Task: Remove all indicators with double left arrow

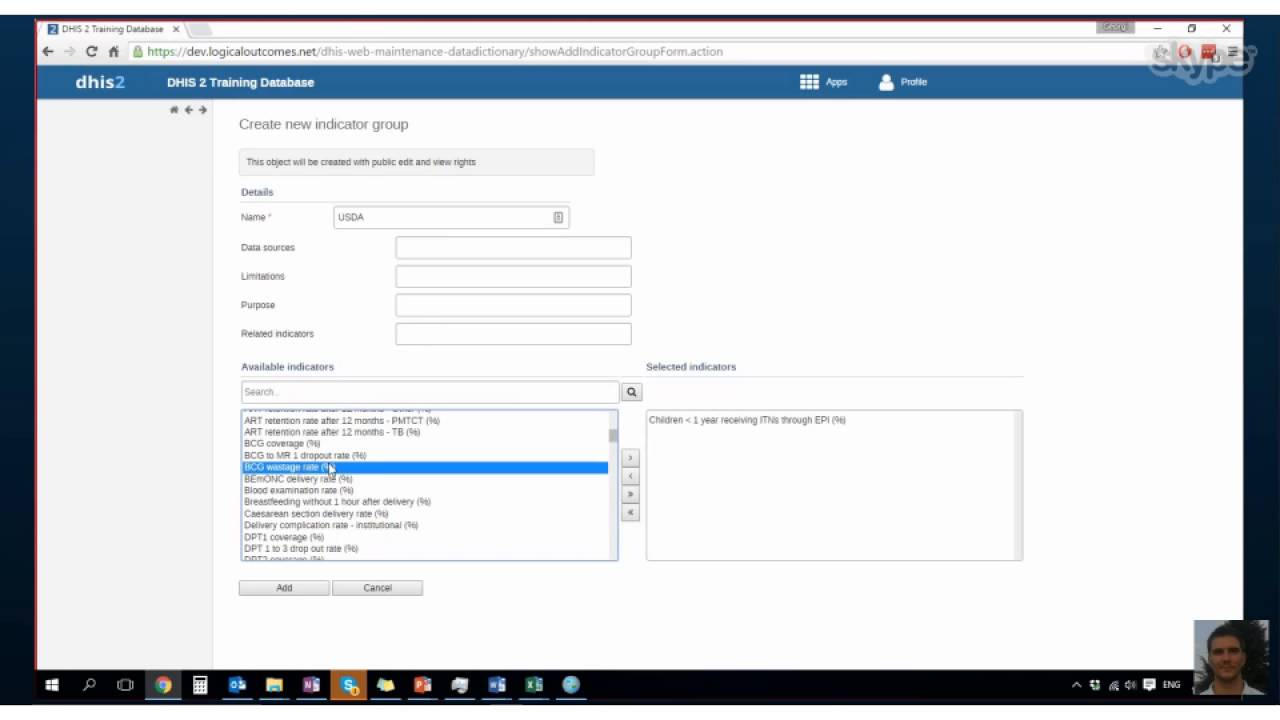Action: coord(630,512)
